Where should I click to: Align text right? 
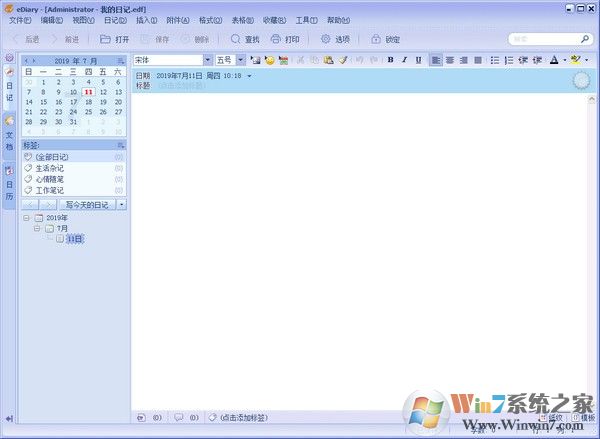(x=464, y=60)
